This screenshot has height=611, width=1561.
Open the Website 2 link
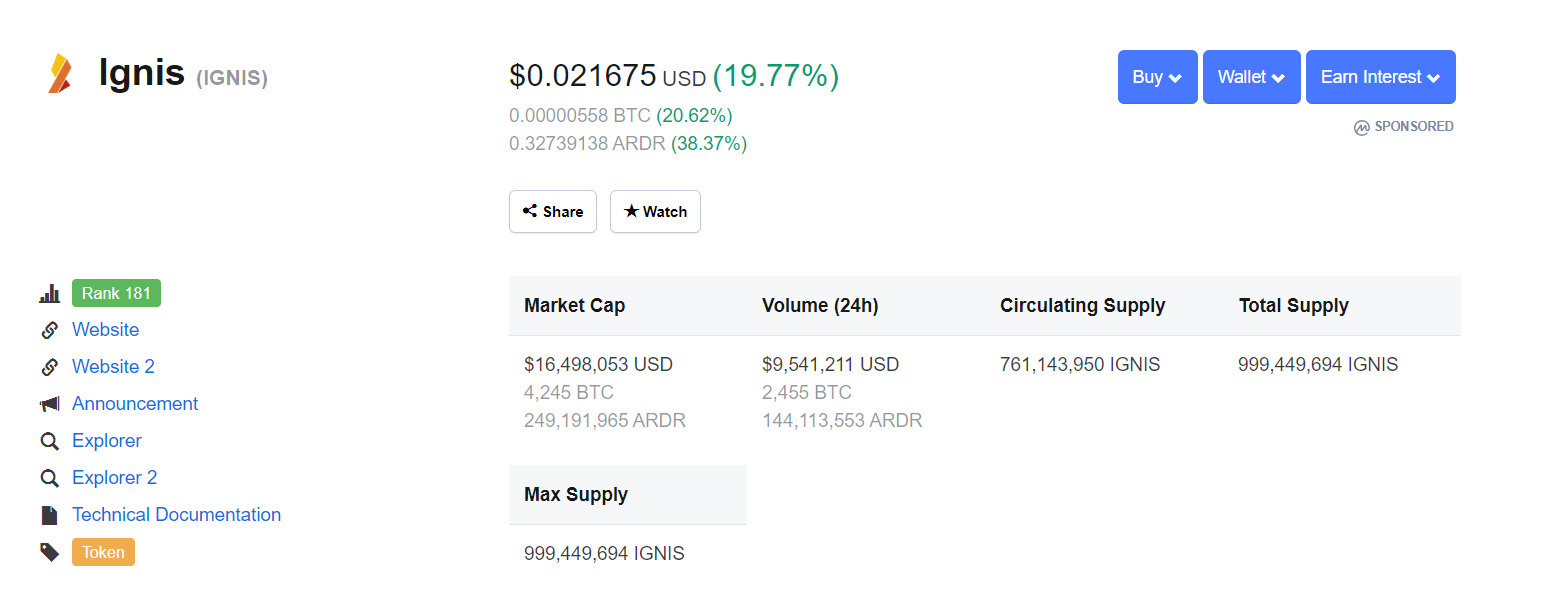coord(113,367)
